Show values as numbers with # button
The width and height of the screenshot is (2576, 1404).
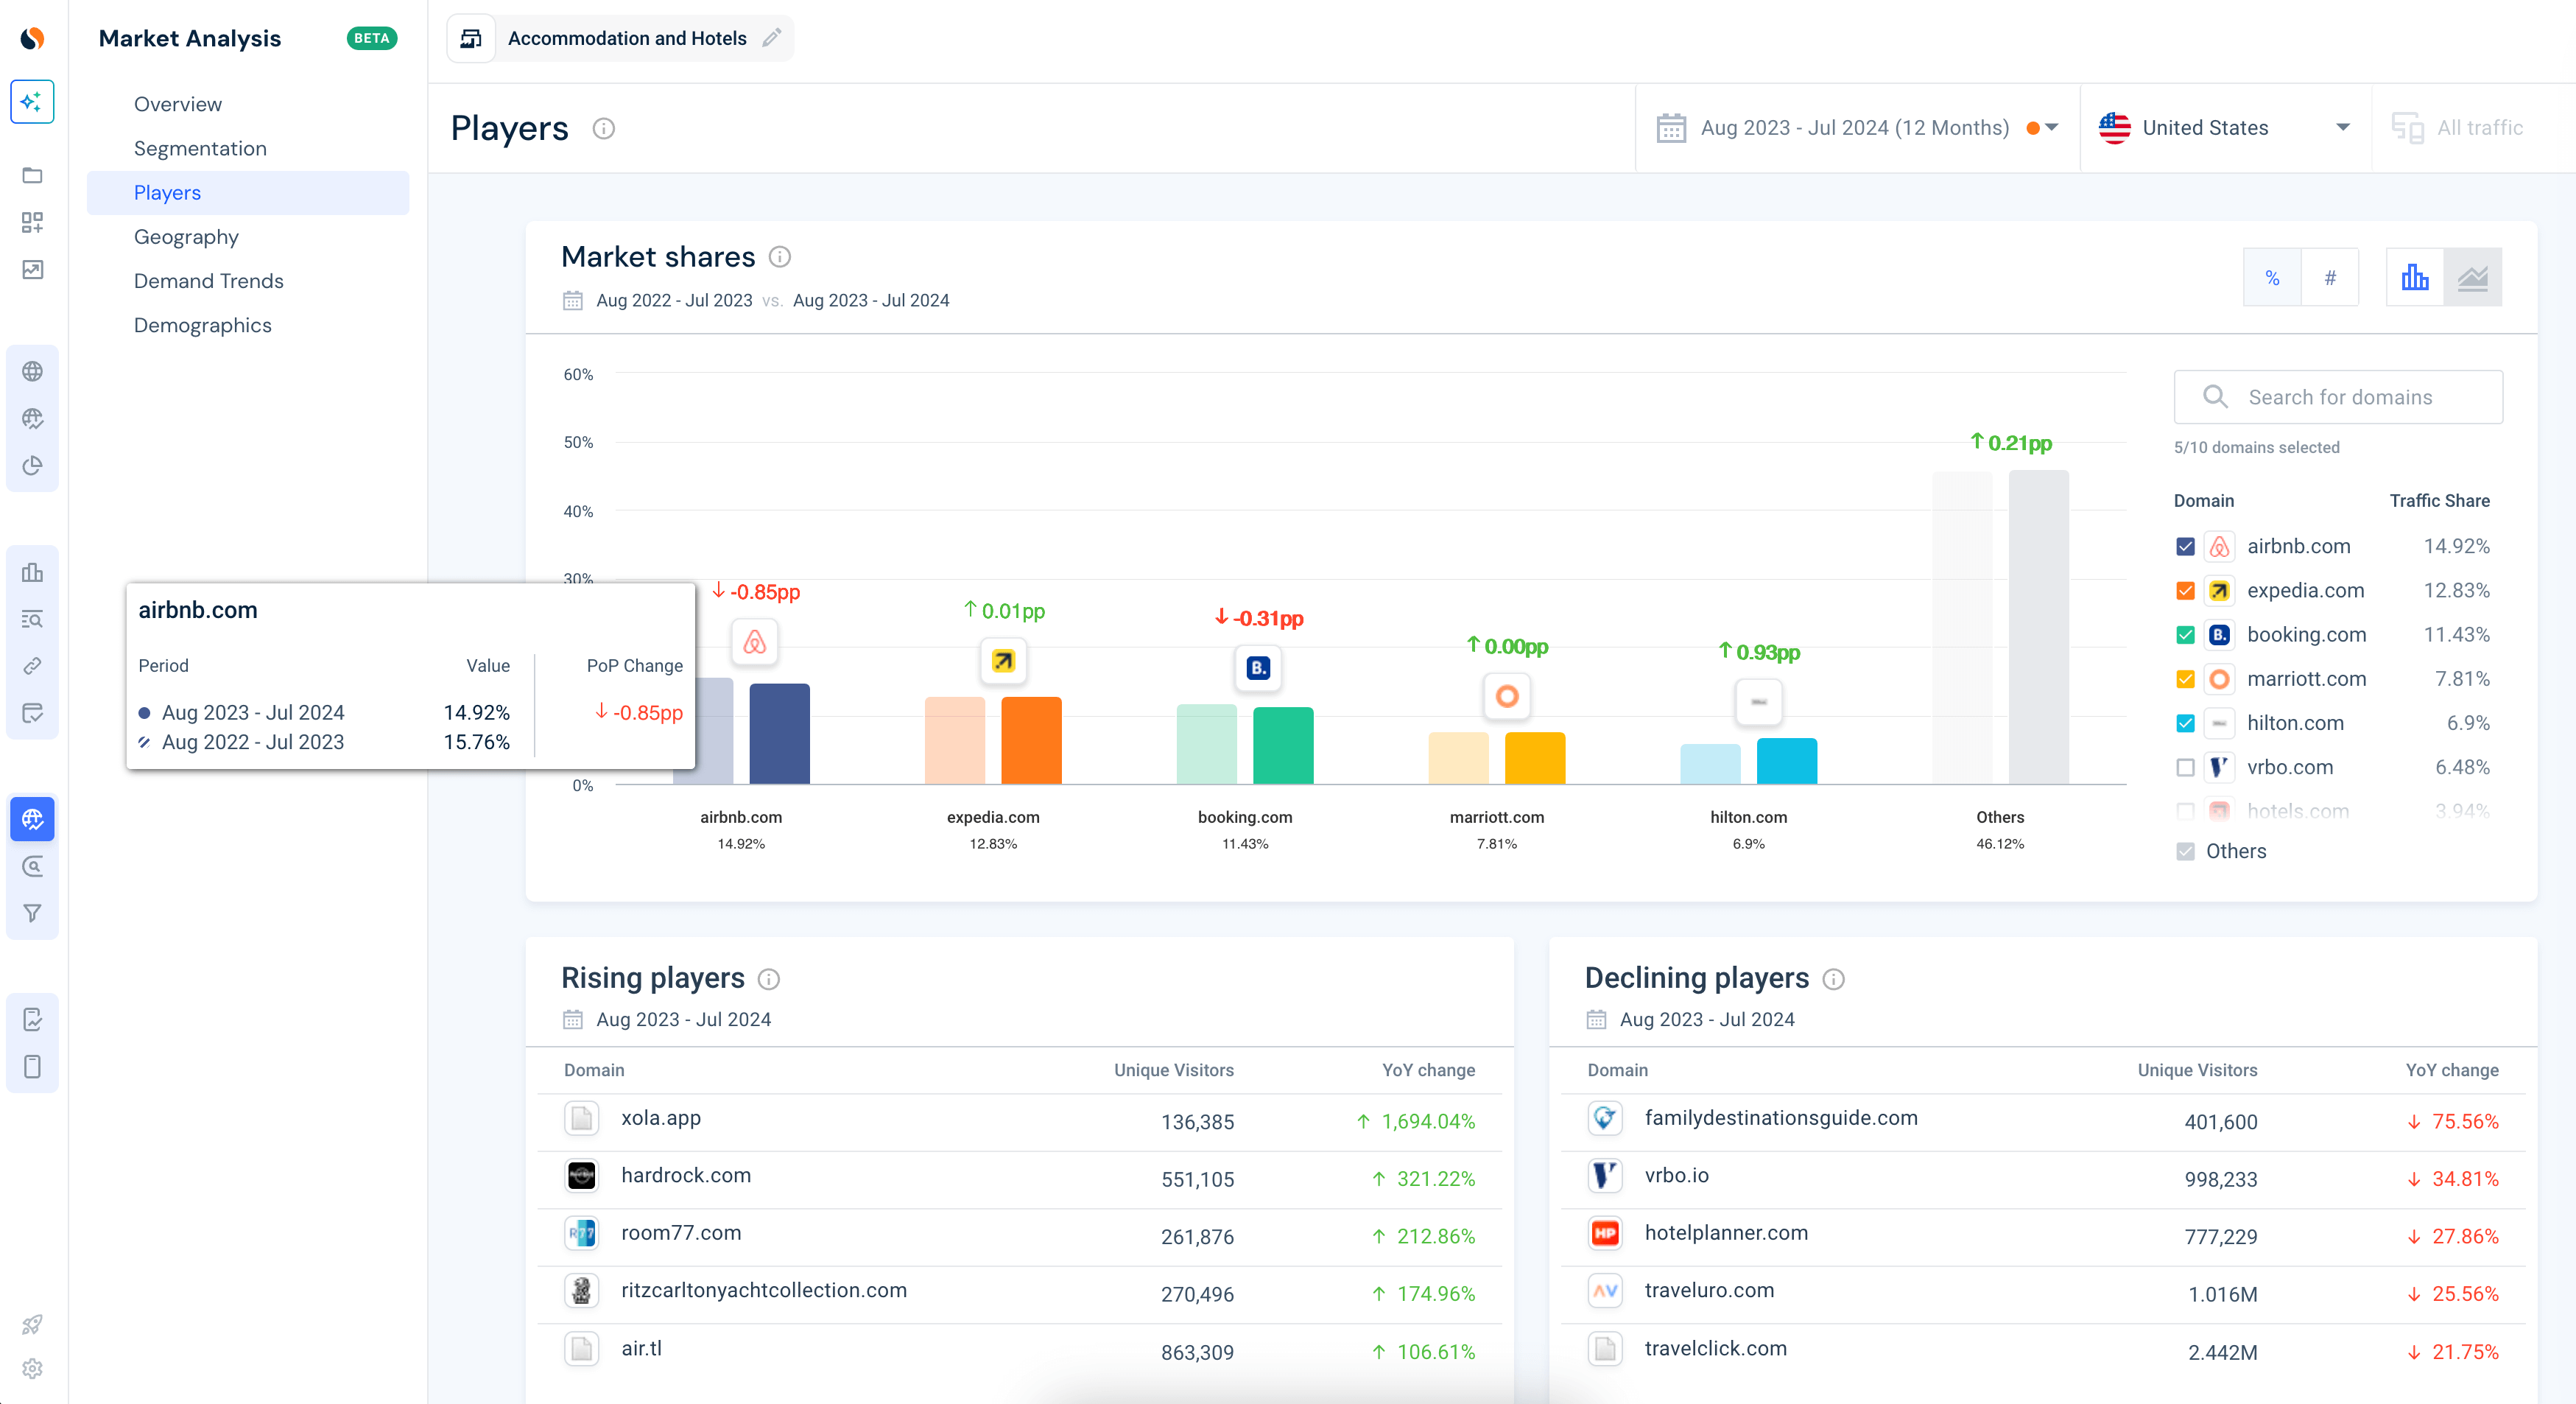[2329, 277]
